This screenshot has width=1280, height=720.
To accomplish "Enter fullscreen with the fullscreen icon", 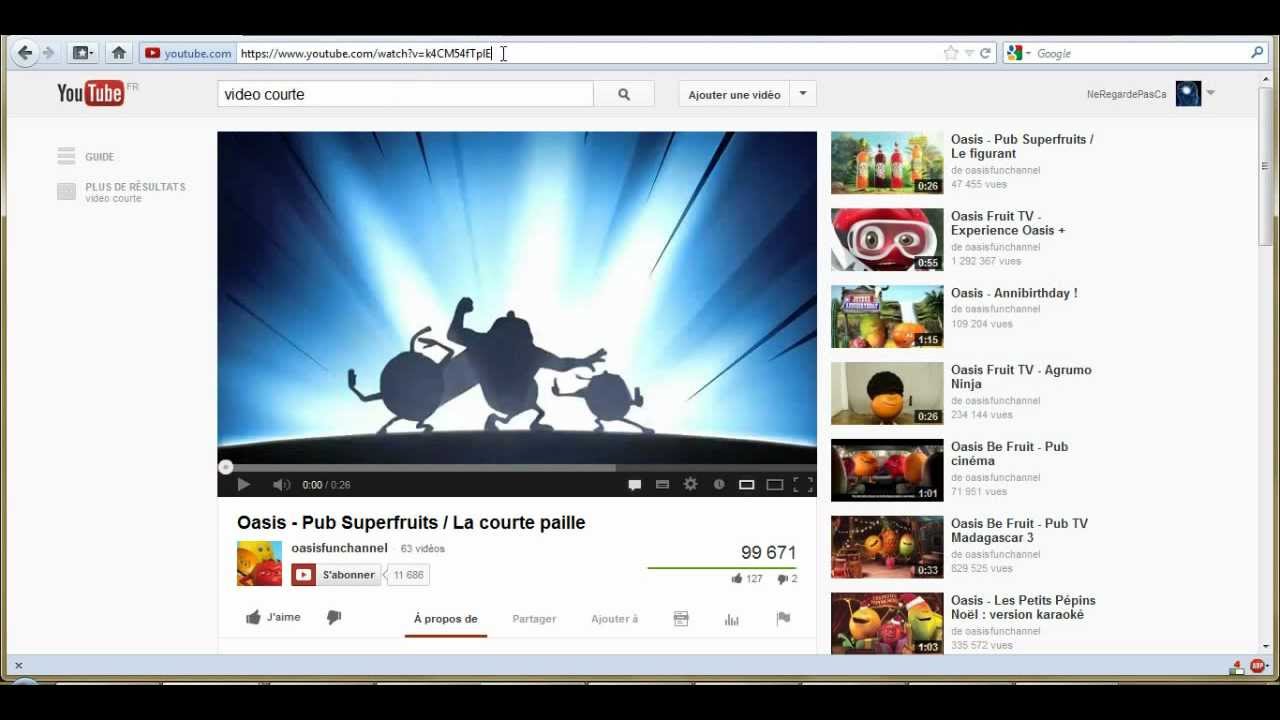I will (x=802, y=484).
